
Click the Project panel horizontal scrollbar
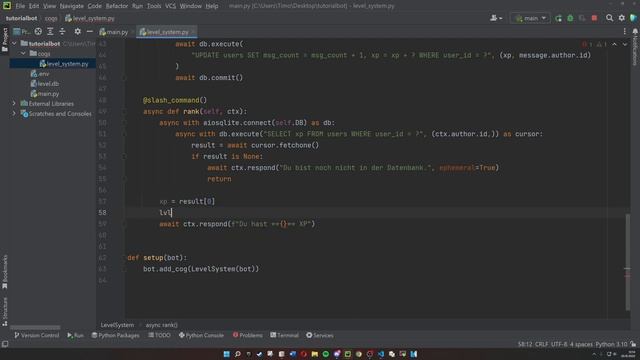point(35,327)
